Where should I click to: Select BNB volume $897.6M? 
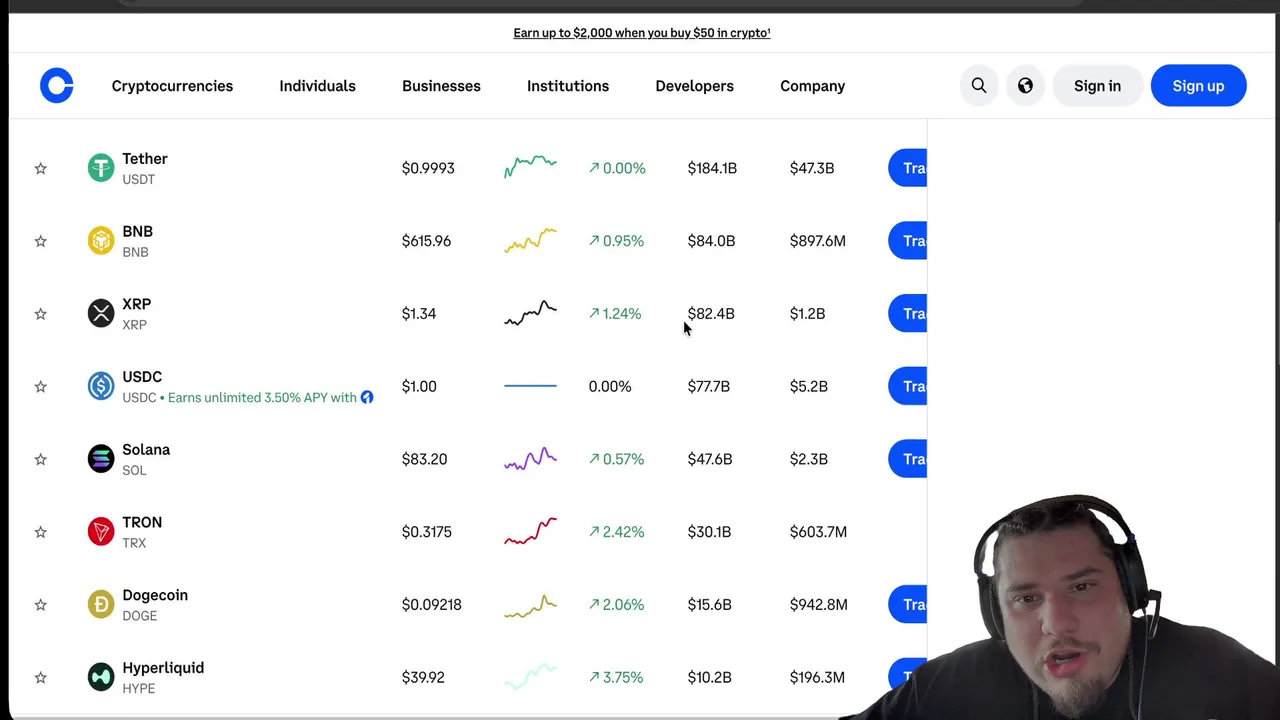(x=818, y=241)
